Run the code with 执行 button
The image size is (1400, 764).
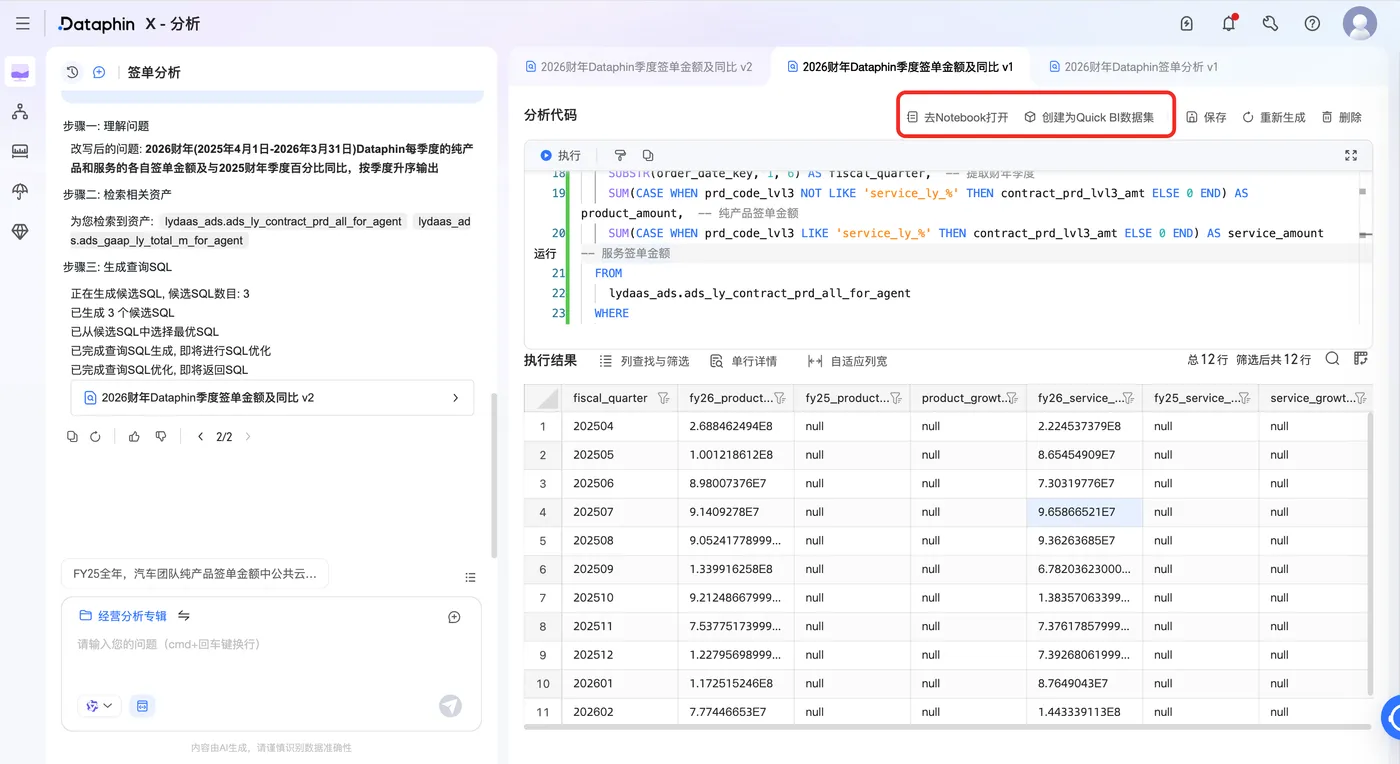coord(560,156)
